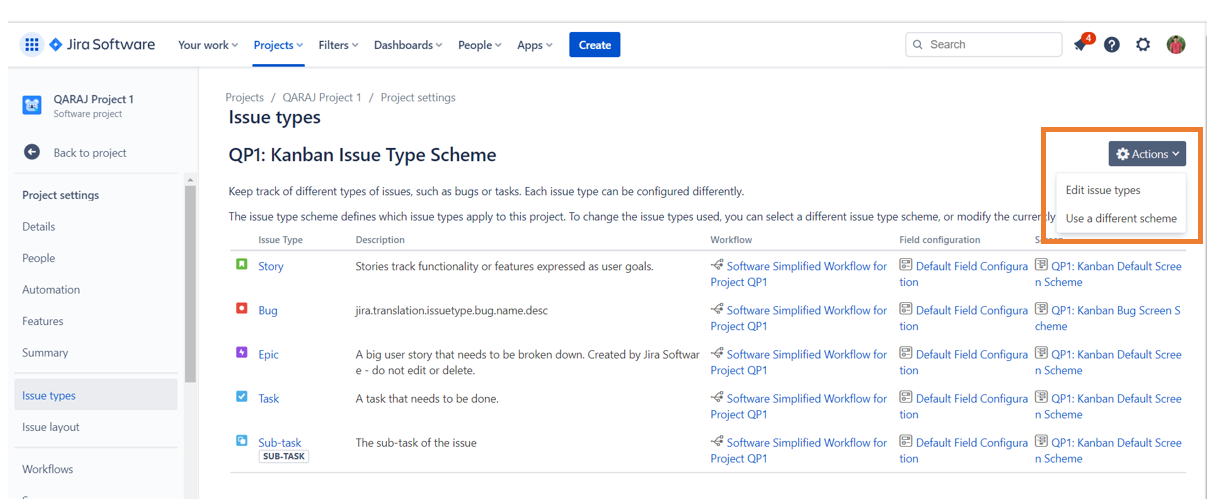Open Sub-task's Kanban Default Screen Scheme link

pos(1108,450)
